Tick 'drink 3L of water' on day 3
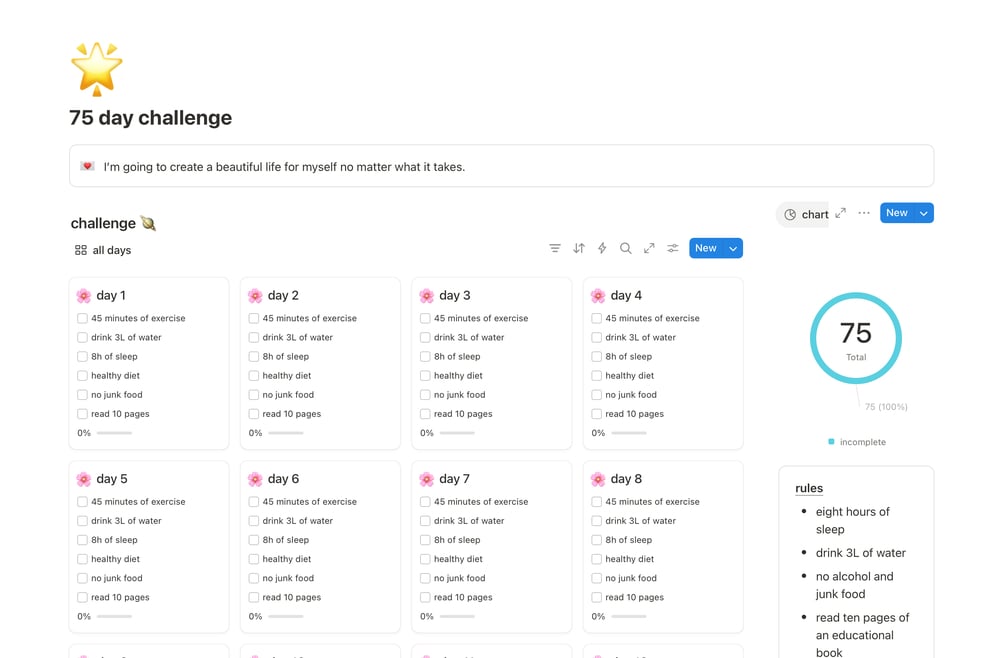Image resolution: width=1005 pixels, height=658 pixels. click(x=425, y=337)
